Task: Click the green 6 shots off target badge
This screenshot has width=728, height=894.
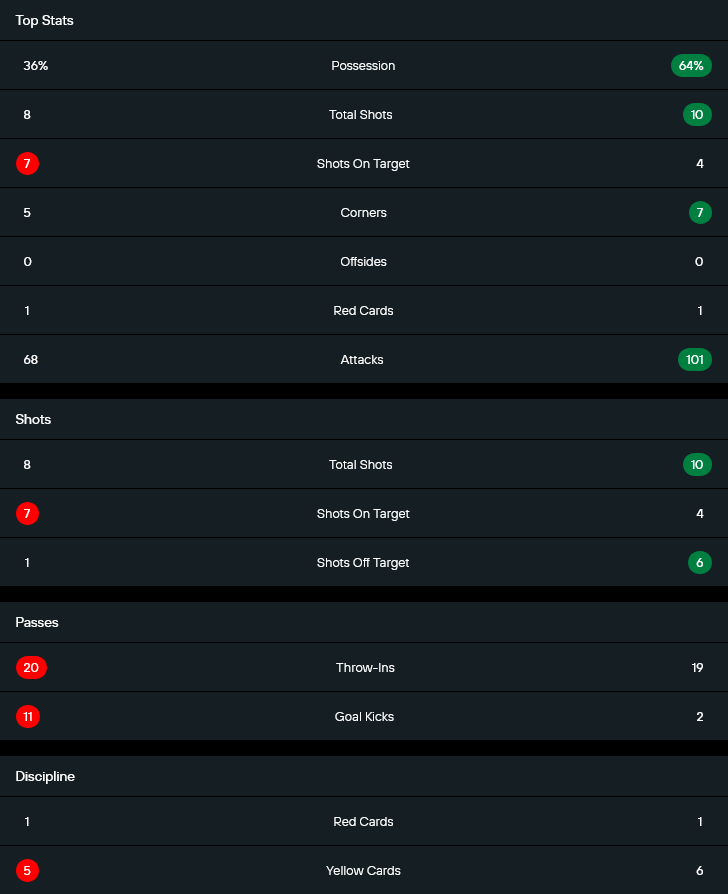Action: (700, 562)
